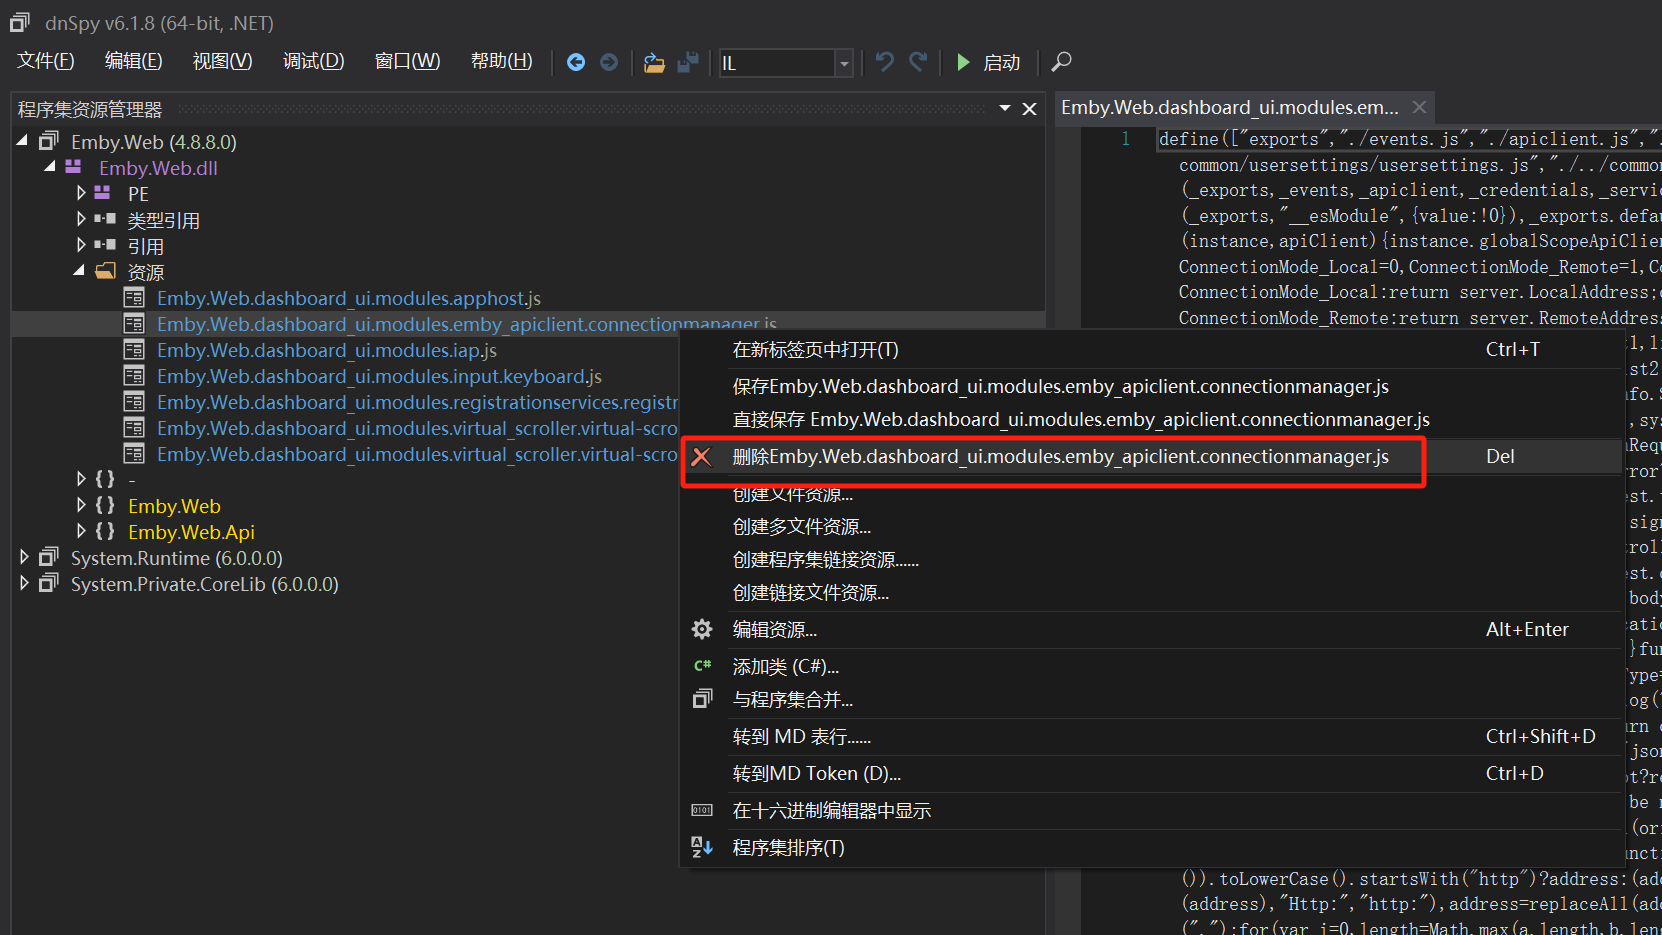Collapse the Emby.Web (4.8.8.0) node
The height and width of the screenshot is (935, 1662).
[x=22, y=141]
